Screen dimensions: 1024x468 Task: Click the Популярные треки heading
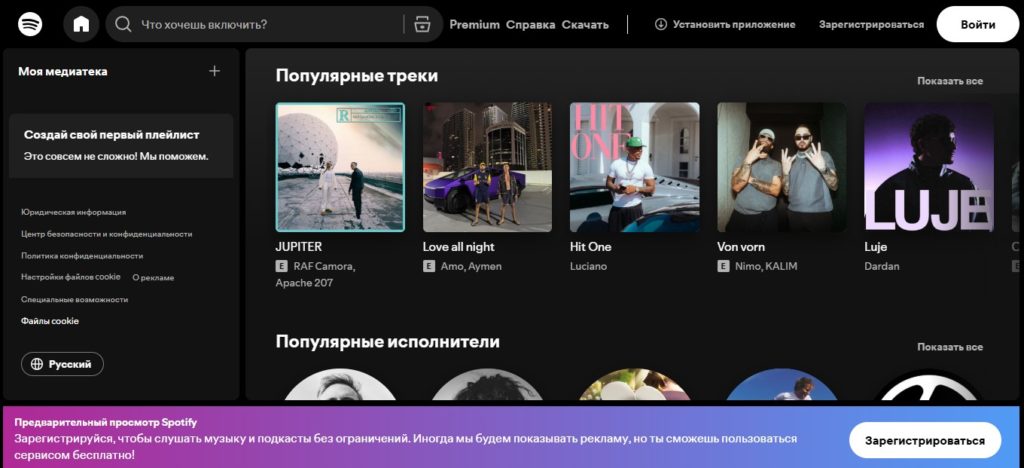click(x=357, y=76)
